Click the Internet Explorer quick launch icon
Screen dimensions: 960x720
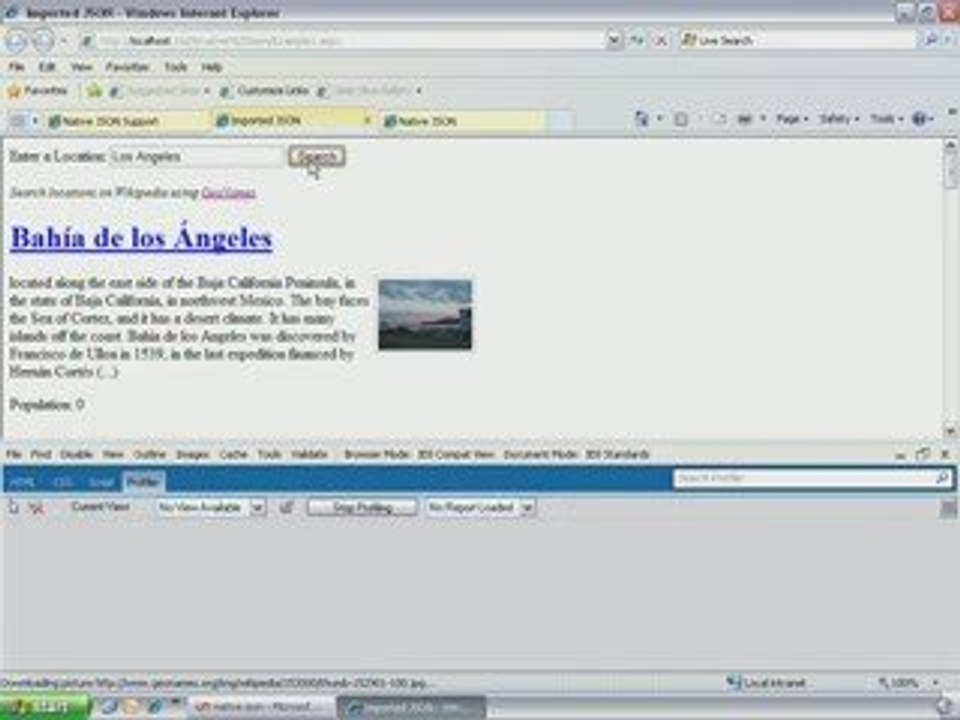coord(154,707)
